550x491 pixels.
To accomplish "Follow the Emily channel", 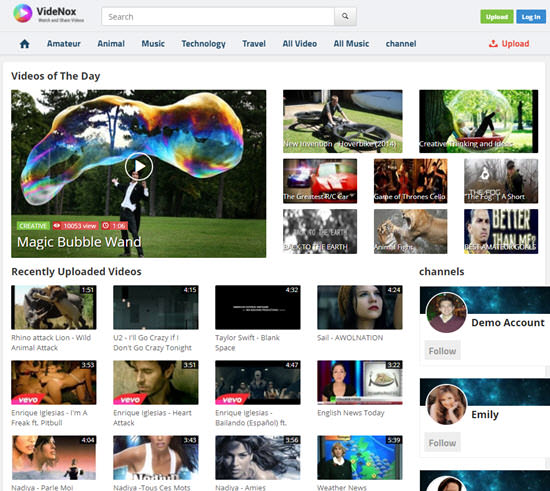I will (x=442, y=443).
